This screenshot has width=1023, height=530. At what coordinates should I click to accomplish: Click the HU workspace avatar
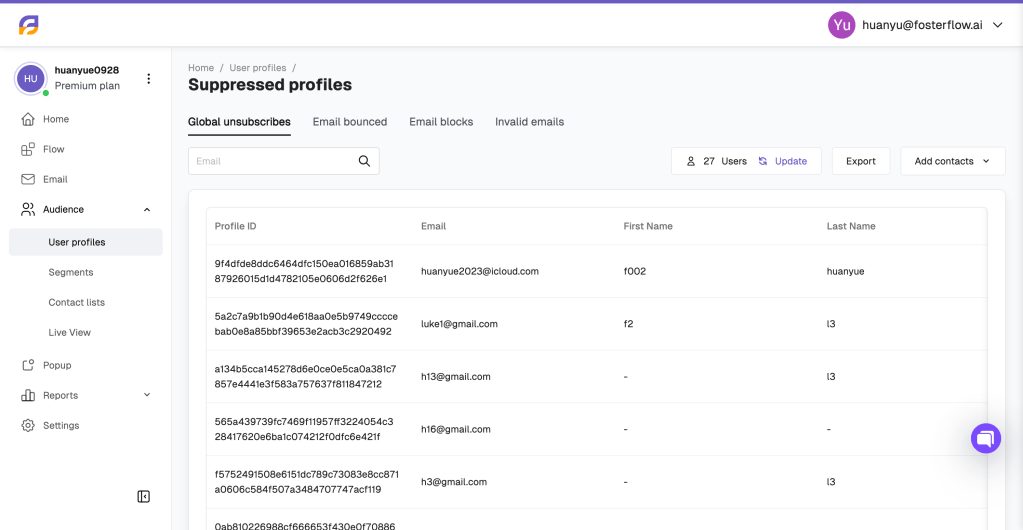point(31,78)
